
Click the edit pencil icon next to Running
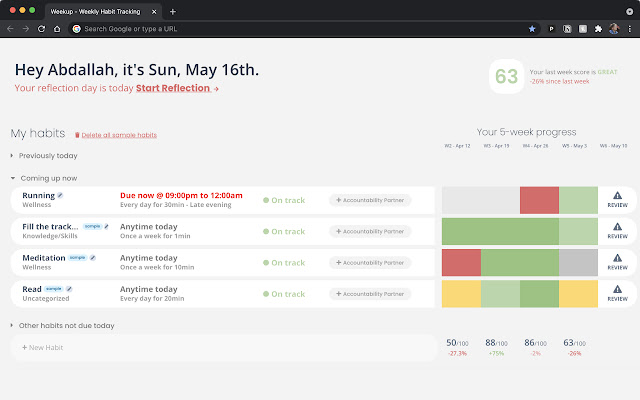tap(60, 195)
